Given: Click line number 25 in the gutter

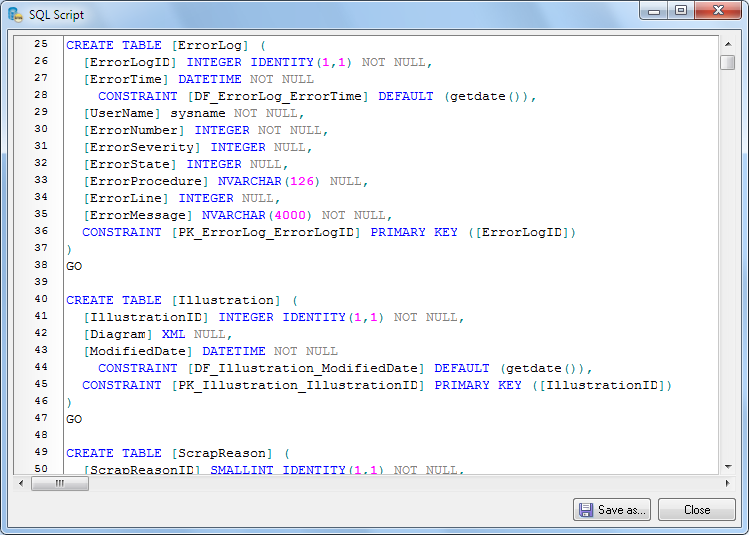Looking at the screenshot, I should 40,45.
